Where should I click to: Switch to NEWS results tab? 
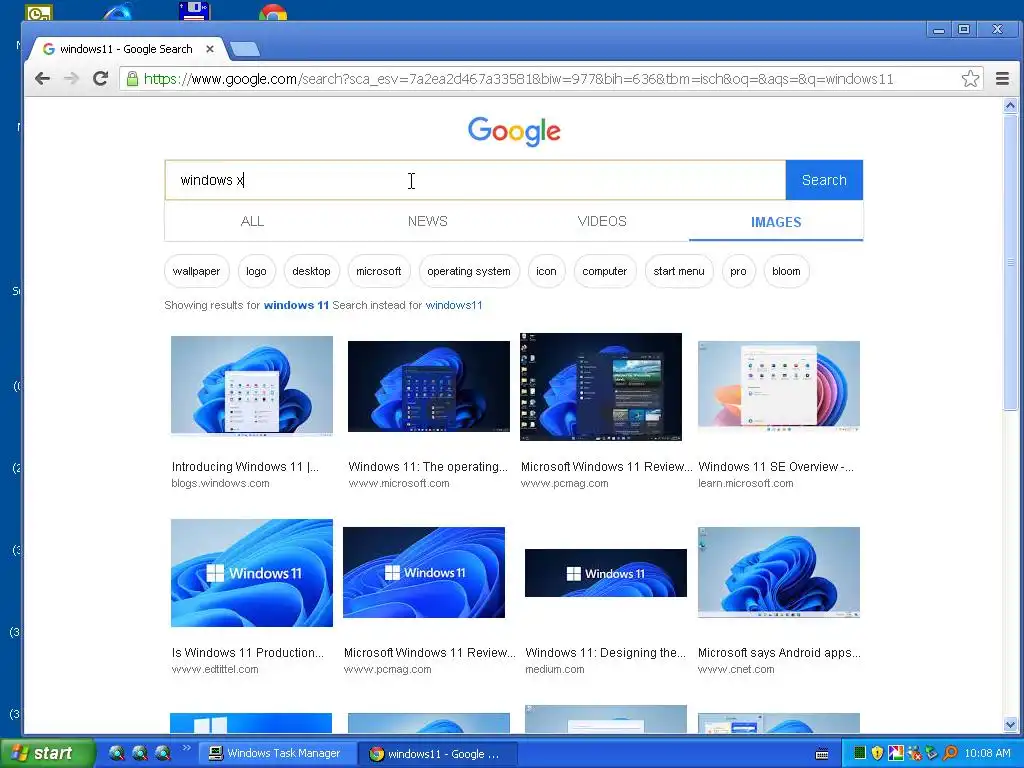428,221
